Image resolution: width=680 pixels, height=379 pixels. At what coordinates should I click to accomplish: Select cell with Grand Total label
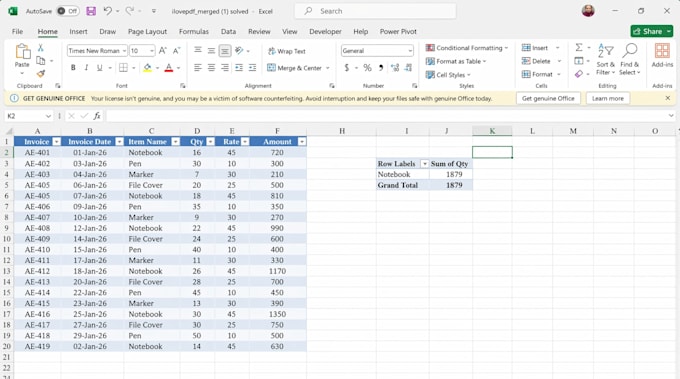pyautogui.click(x=403, y=185)
